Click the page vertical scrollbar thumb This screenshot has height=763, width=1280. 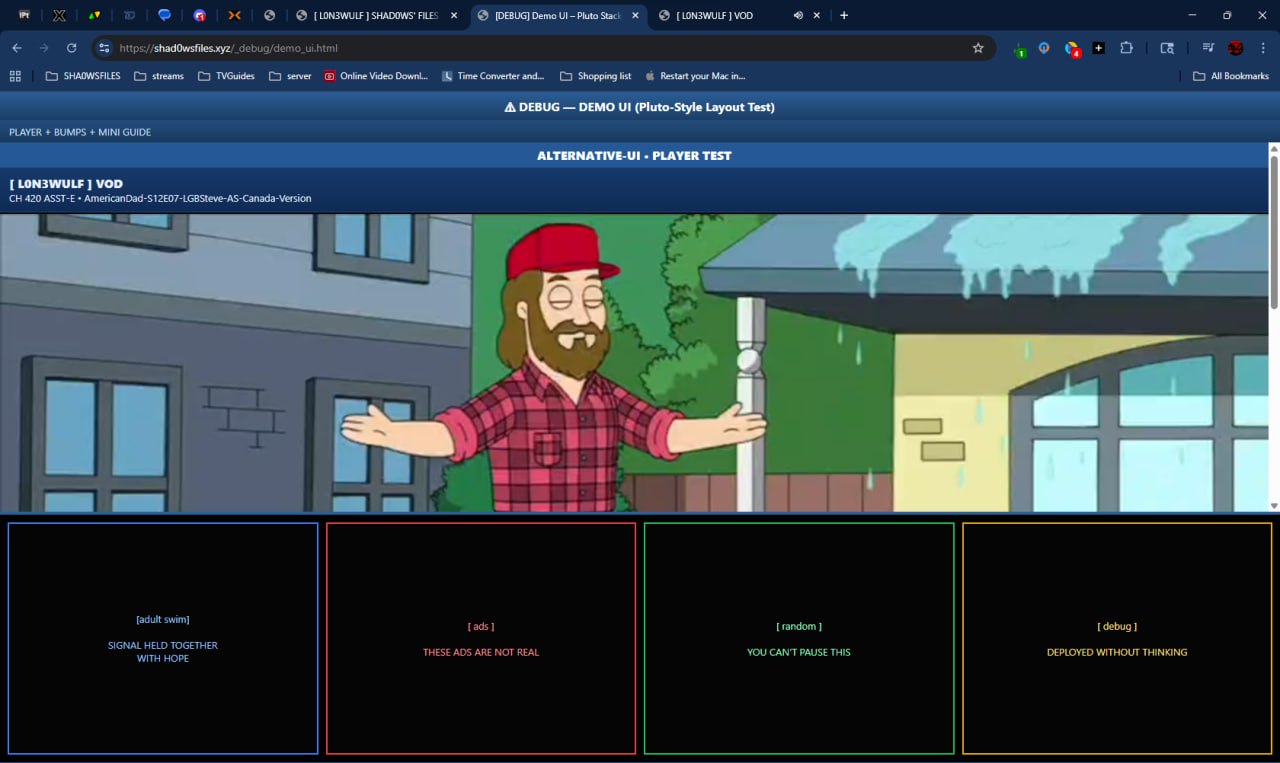click(1273, 230)
